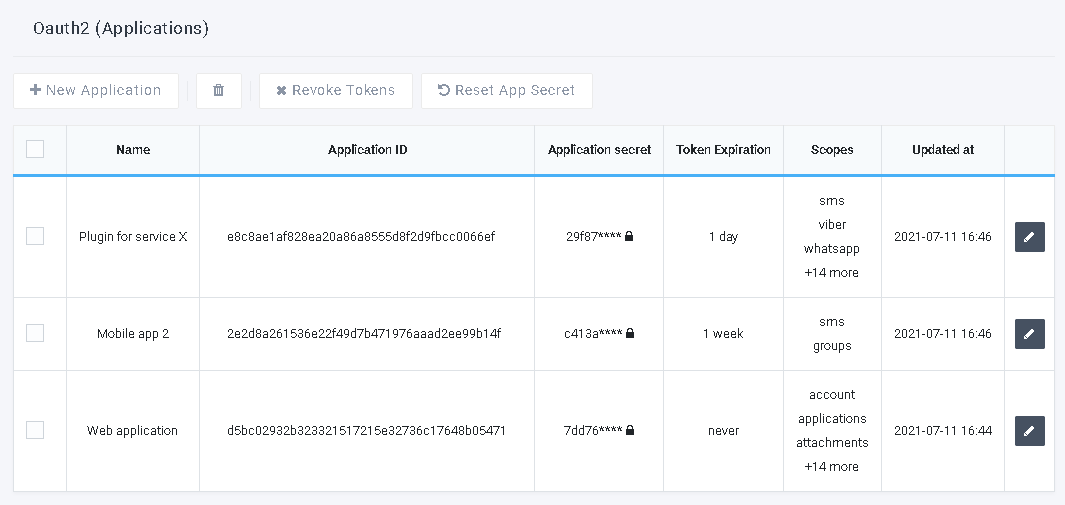The image size is (1065, 505).
Task: Tick the Web application row checkbox
Action: 35,430
